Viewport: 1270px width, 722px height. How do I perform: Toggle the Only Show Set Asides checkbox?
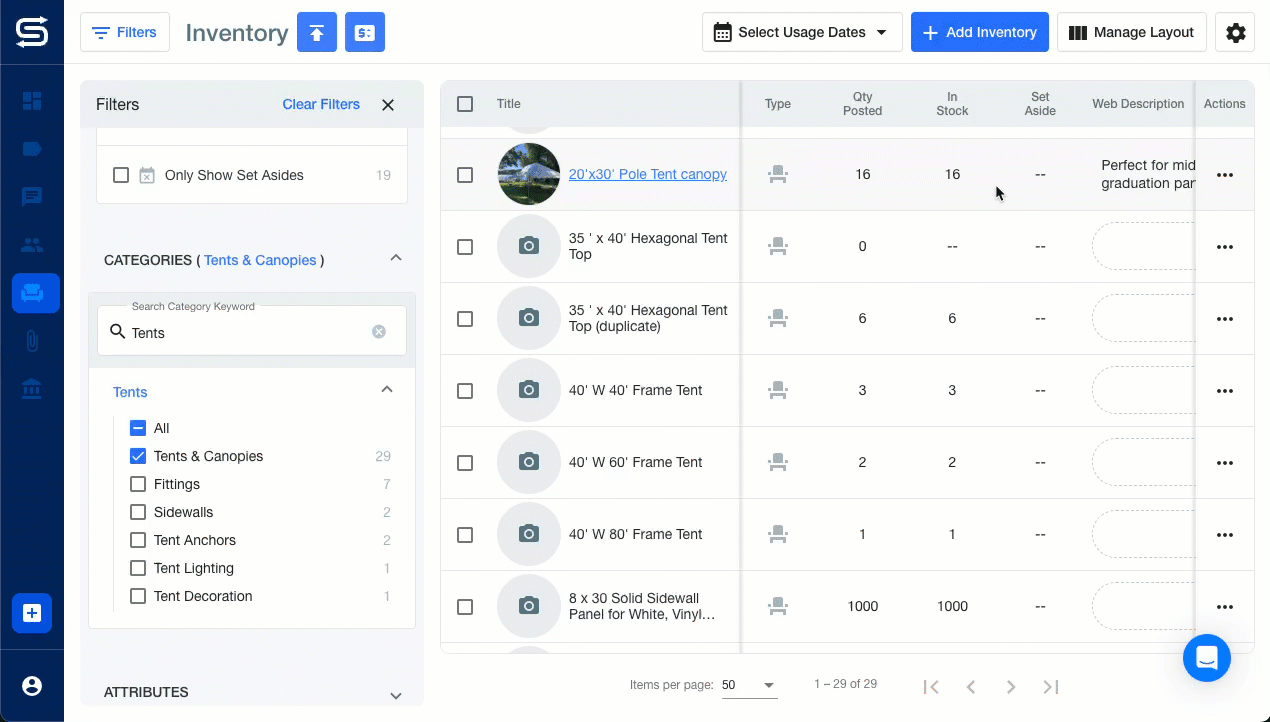[x=121, y=175]
